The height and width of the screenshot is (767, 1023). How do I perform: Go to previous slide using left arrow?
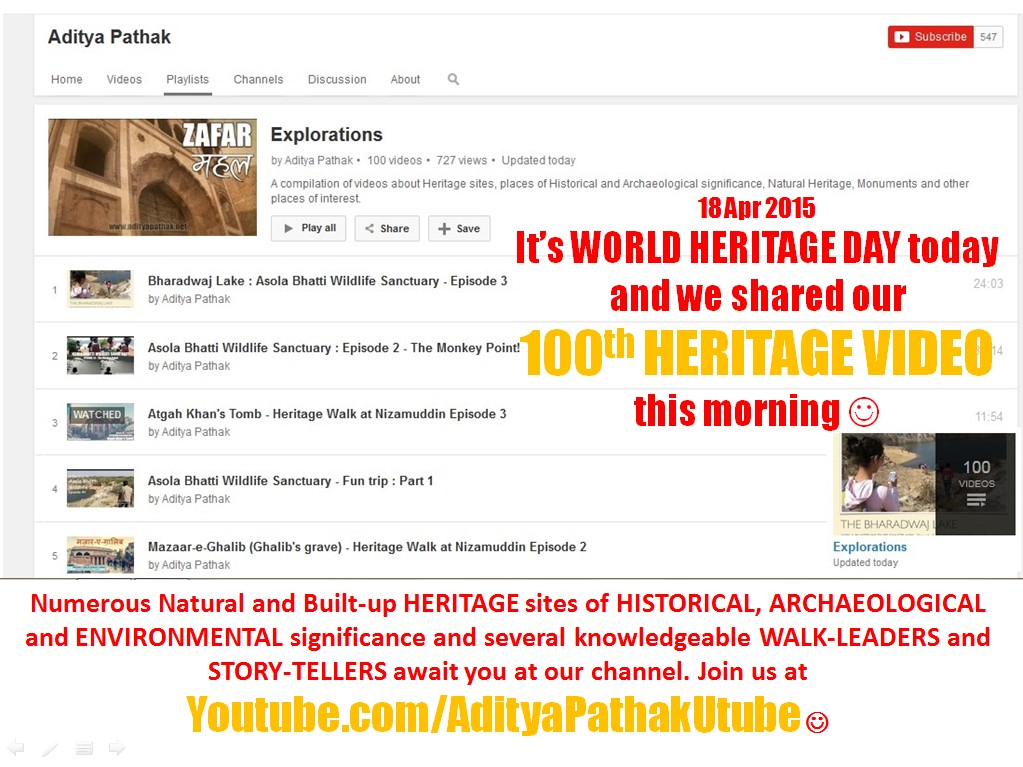(x=16, y=748)
